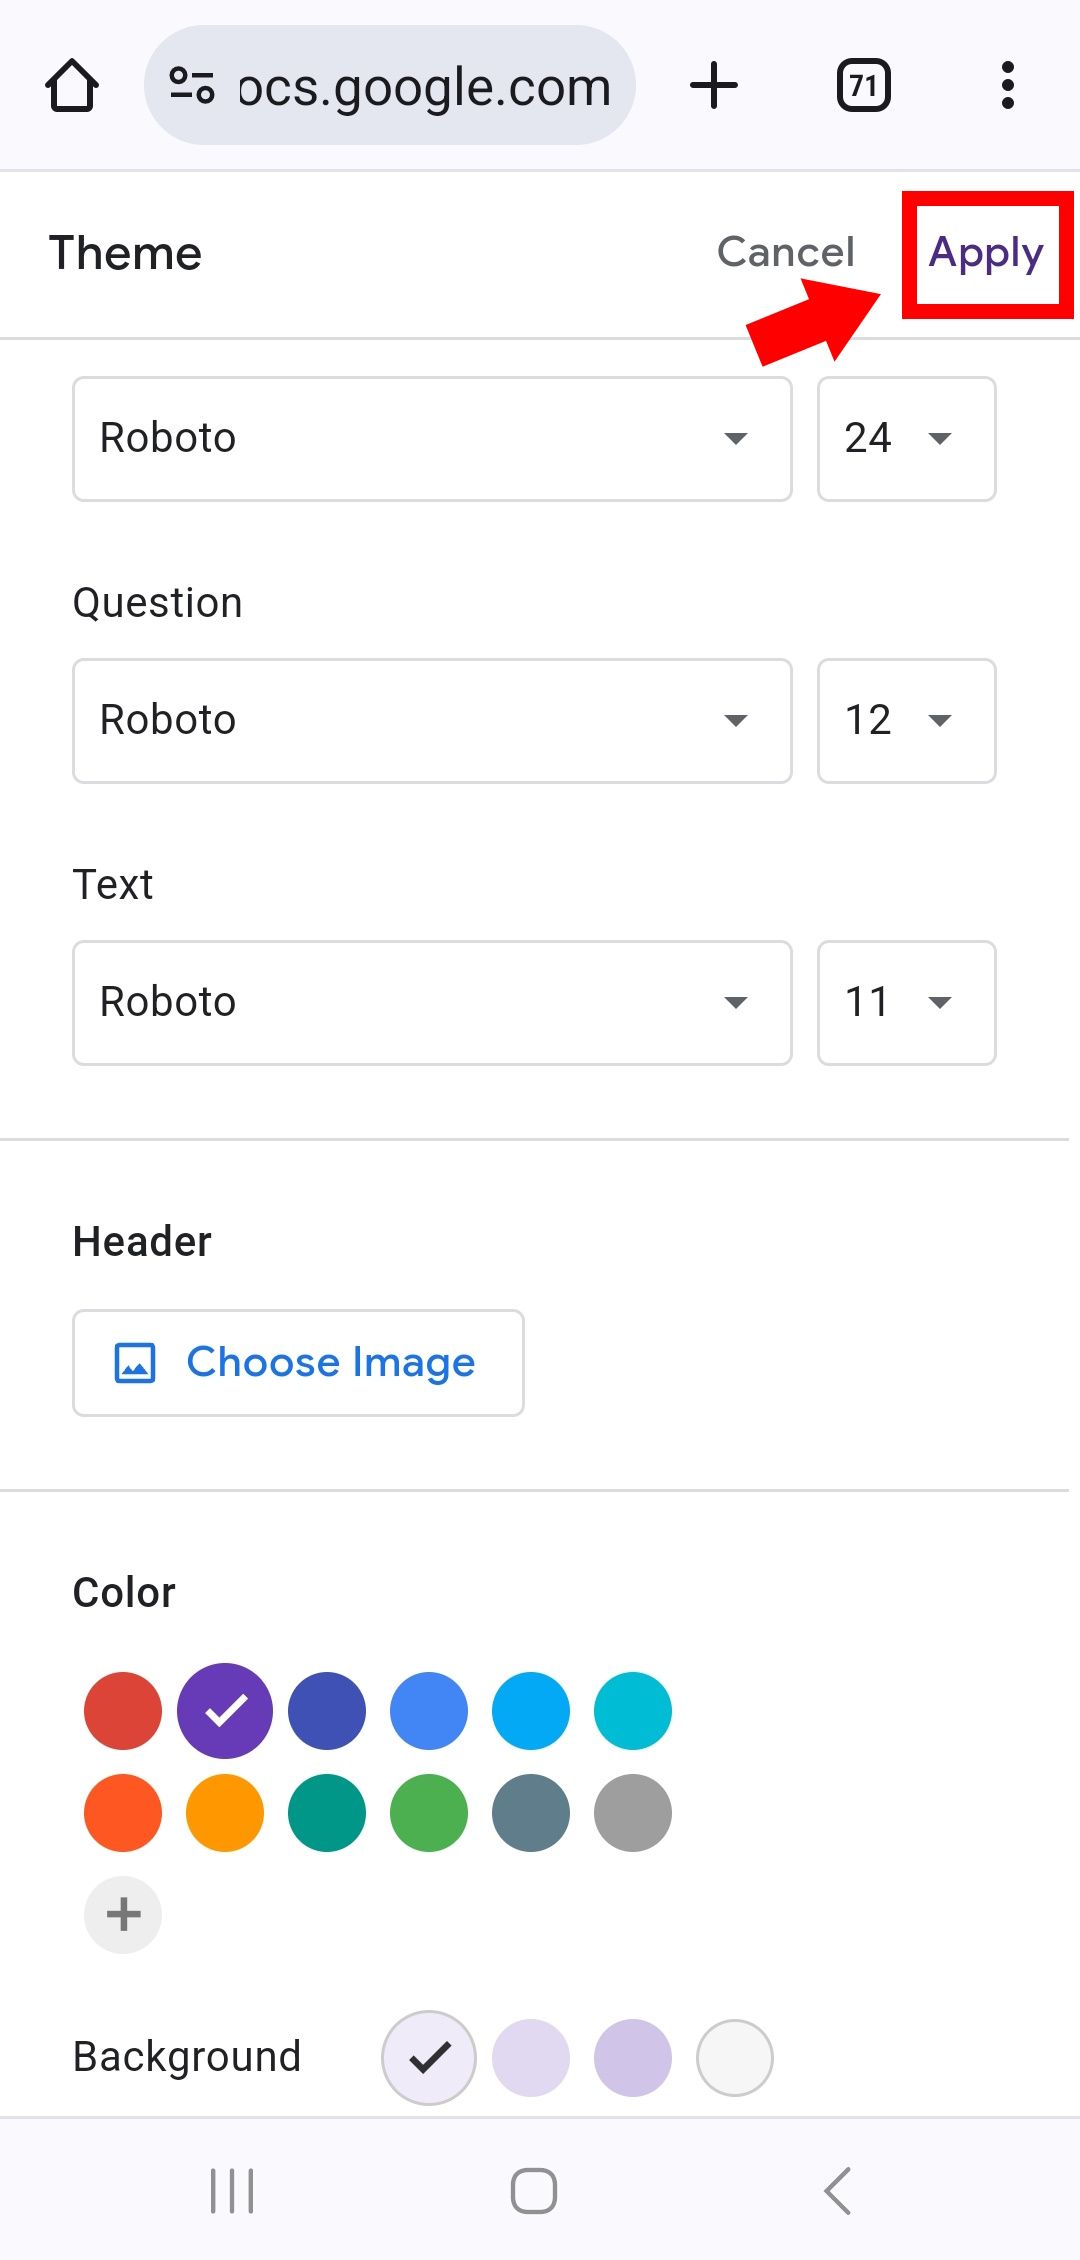Choose the white background option
Screen dimensions: 1080x2260
[x=734, y=2057]
